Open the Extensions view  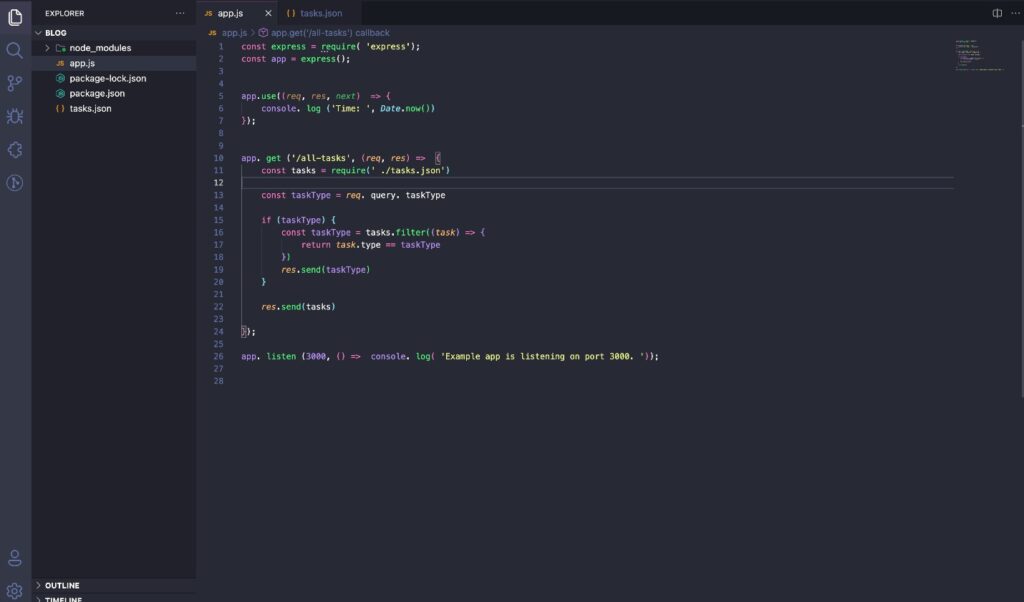point(15,149)
